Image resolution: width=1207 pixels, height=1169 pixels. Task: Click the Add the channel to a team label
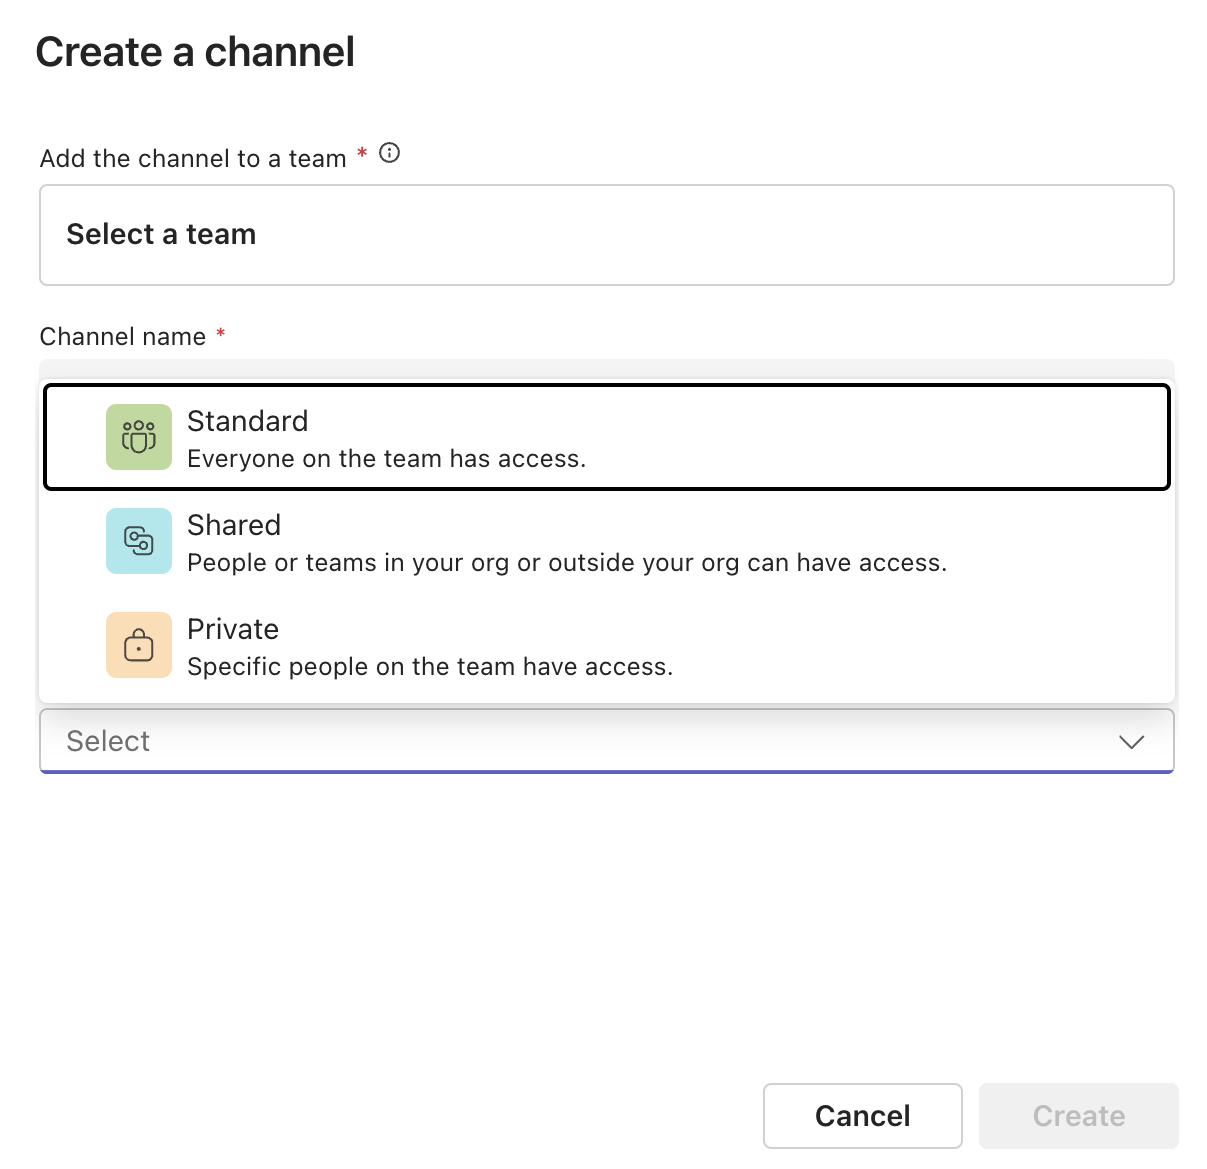(193, 159)
